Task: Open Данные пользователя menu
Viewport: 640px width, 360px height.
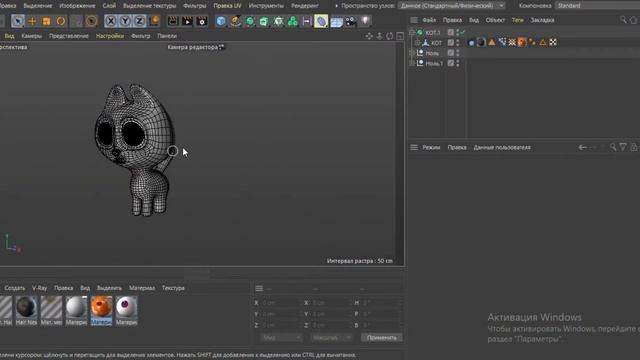Action: [x=502, y=147]
